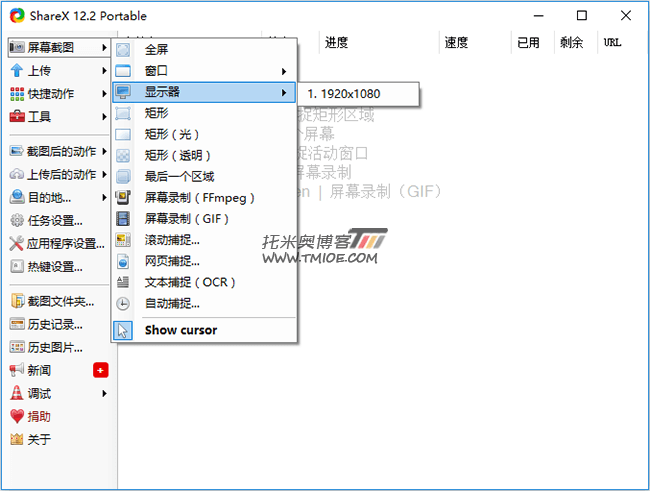Image resolution: width=650 pixels, height=491 pixels.
Task: Maximize the ShareX window
Action: (x=582, y=16)
